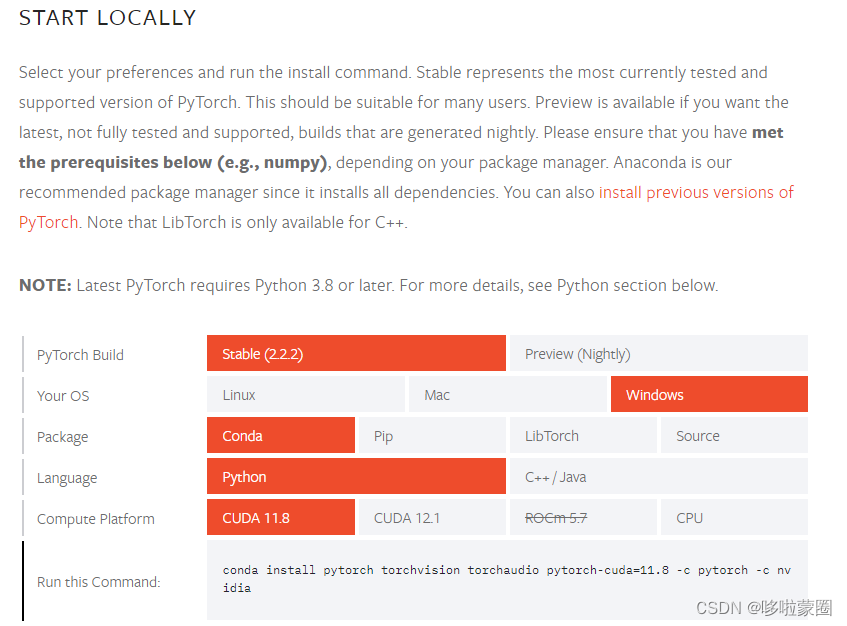Click the Run this Command label

98,581
